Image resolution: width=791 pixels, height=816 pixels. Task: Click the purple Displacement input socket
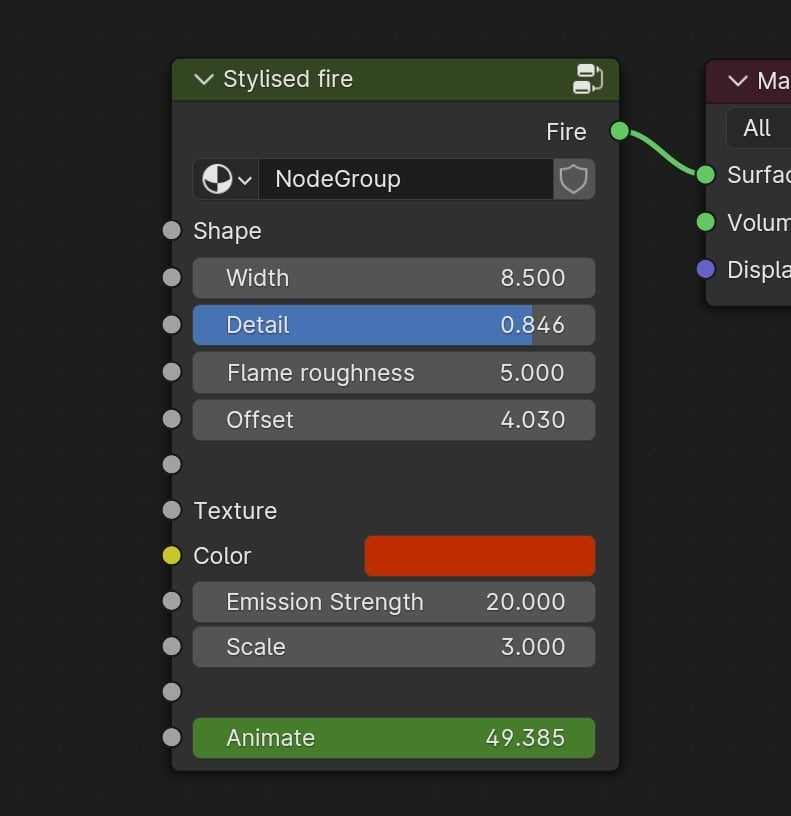point(706,269)
